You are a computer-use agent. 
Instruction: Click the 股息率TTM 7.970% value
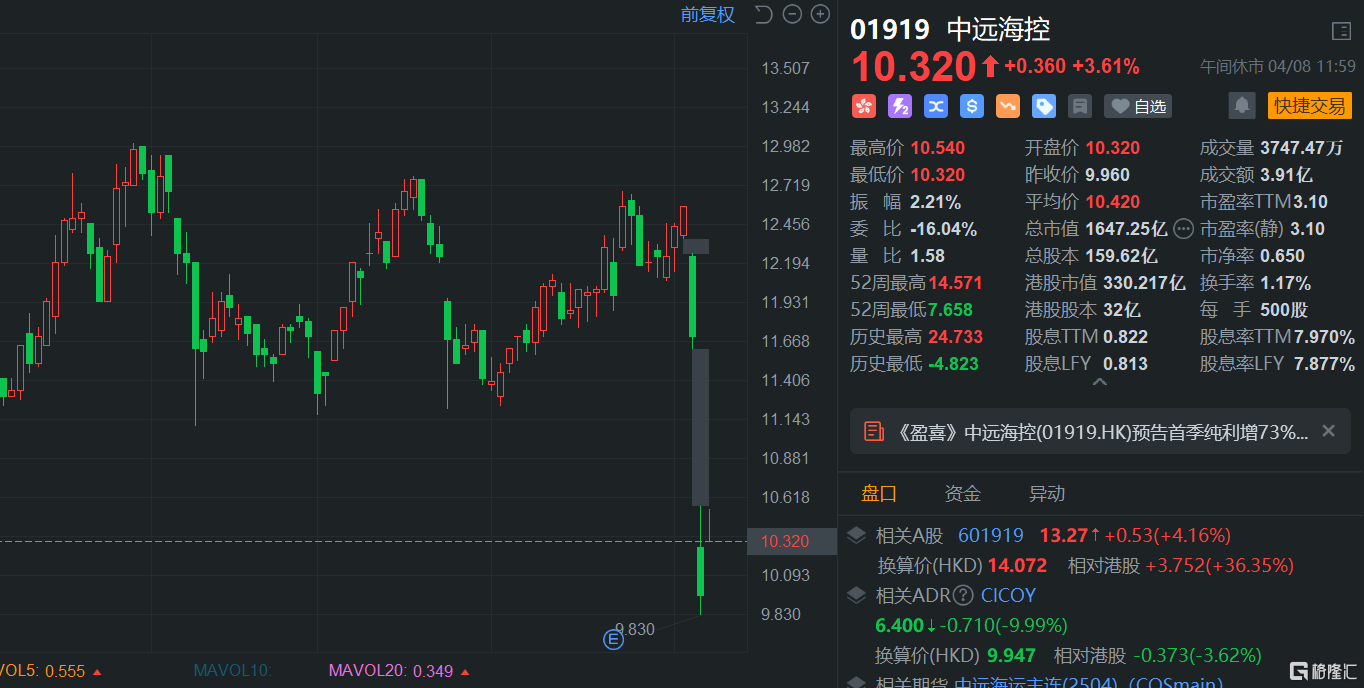click(x=1324, y=337)
